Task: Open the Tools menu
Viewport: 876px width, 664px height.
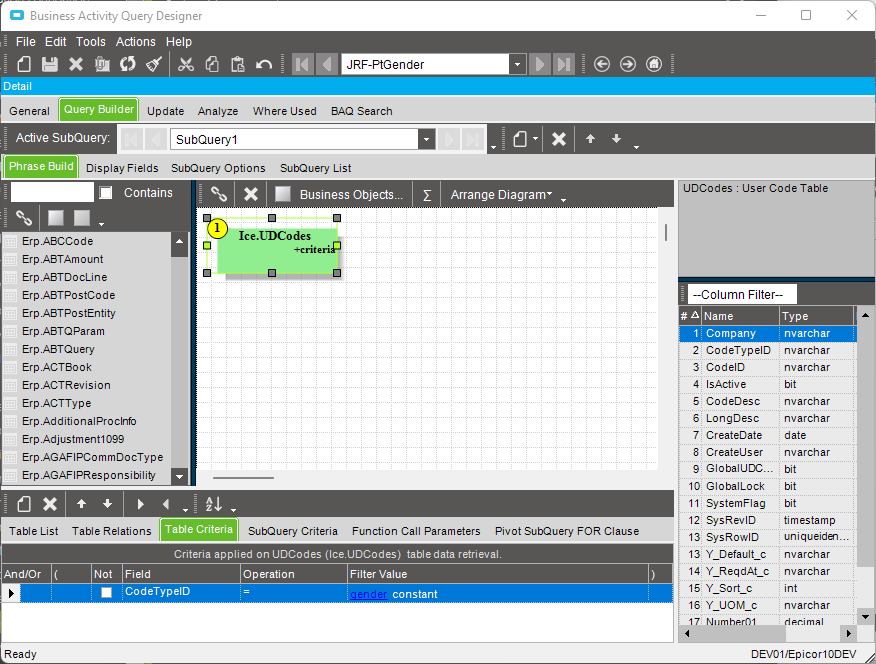Action: (91, 42)
